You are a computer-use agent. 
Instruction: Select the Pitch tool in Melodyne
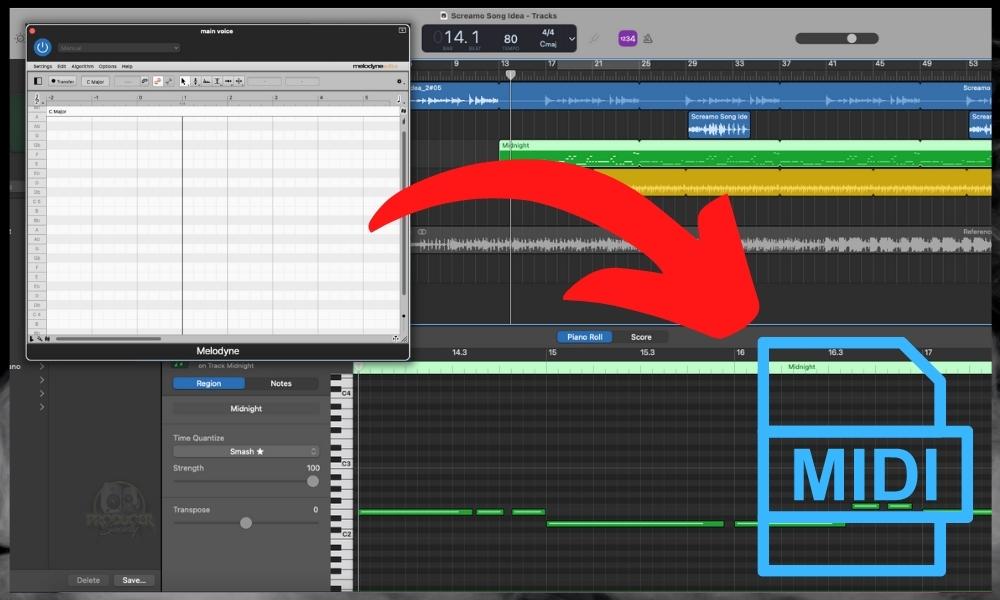point(195,81)
